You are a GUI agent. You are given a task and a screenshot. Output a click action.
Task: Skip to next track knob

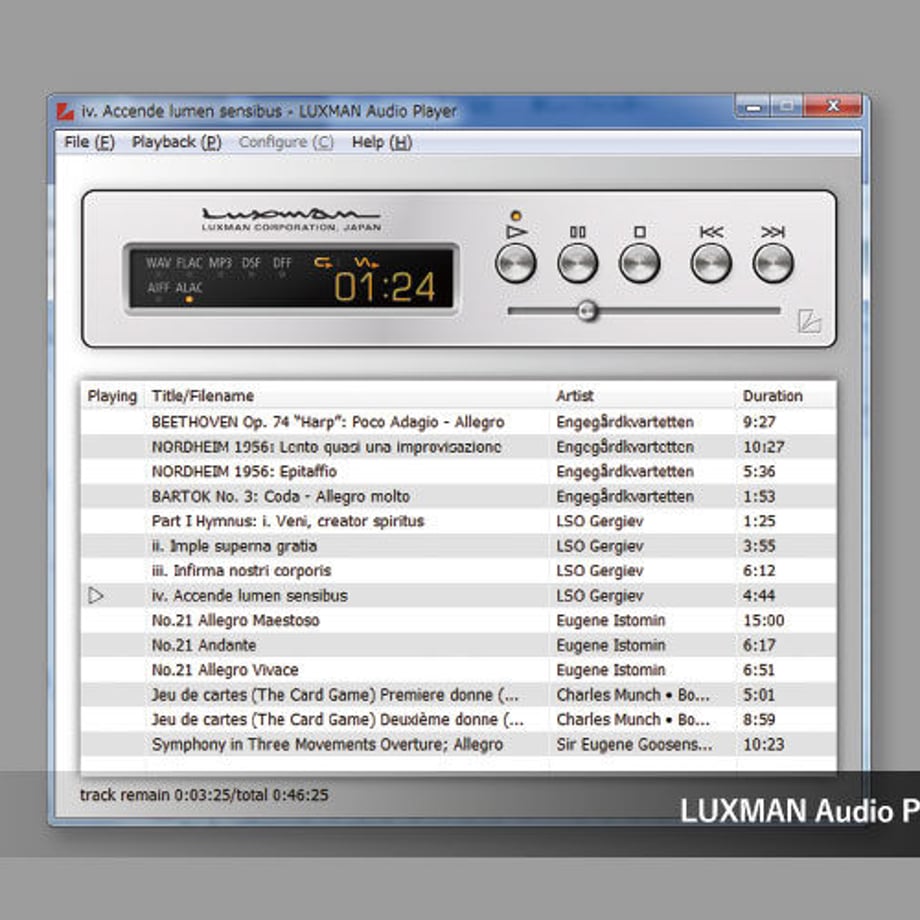pos(773,263)
